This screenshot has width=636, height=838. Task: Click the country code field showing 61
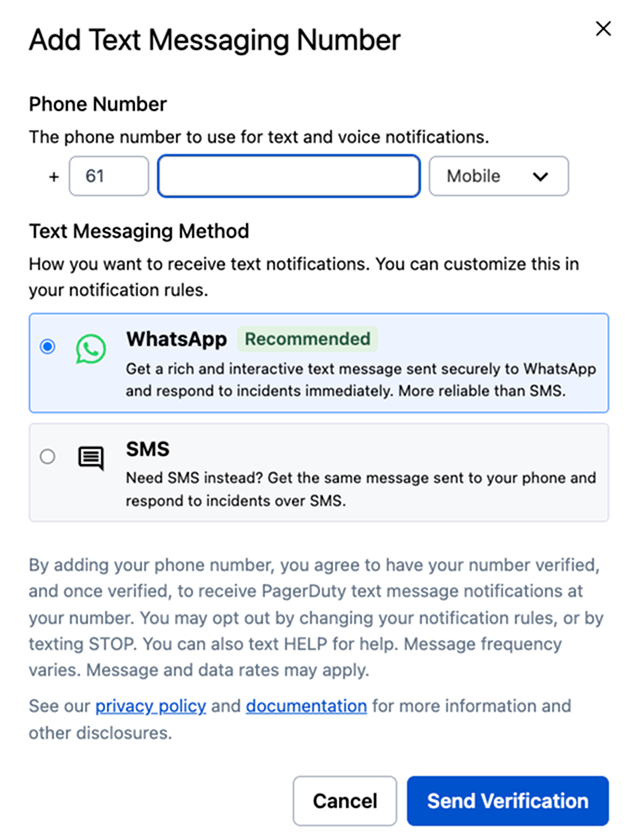click(x=109, y=176)
